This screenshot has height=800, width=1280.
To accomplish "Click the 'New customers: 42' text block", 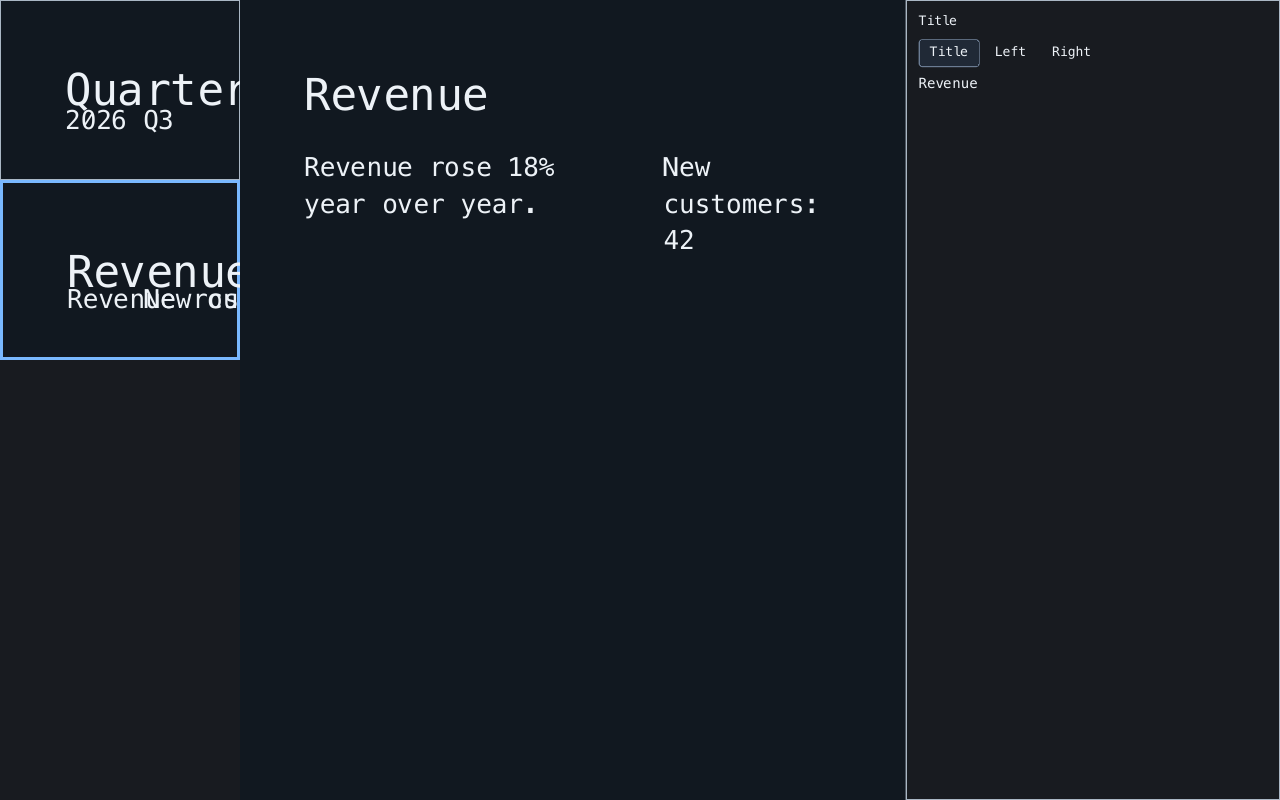I will pyautogui.click(x=741, y=204).
